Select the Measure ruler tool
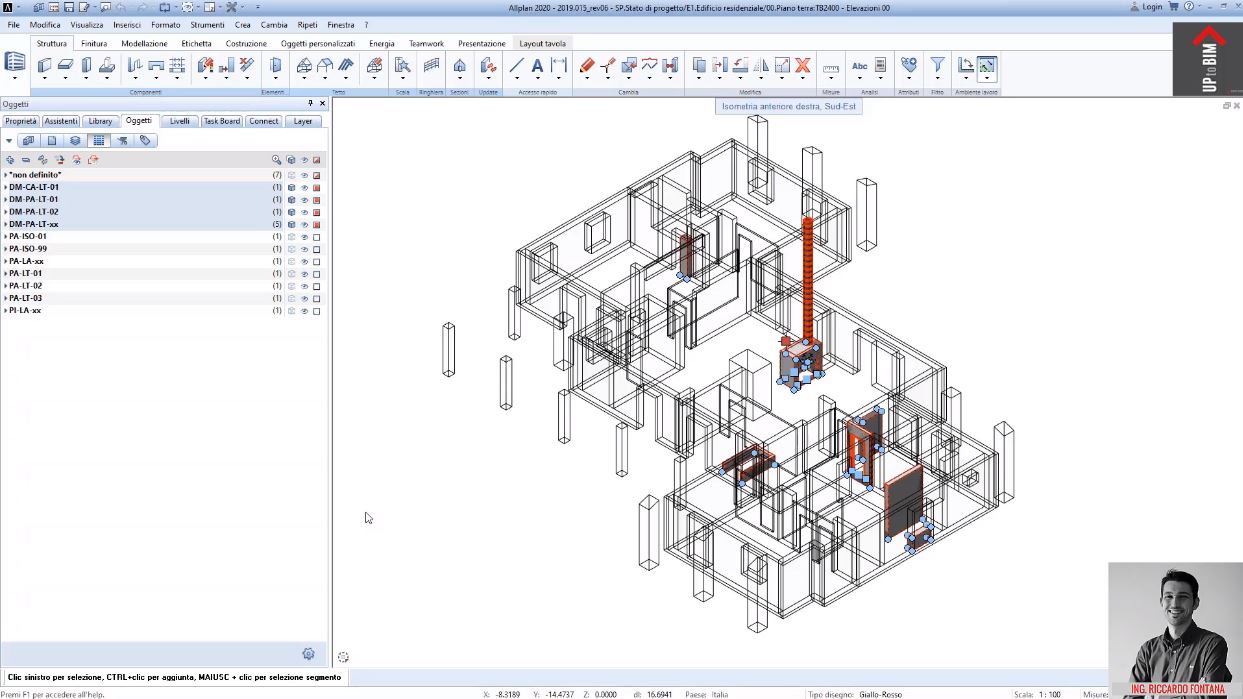 831,68
